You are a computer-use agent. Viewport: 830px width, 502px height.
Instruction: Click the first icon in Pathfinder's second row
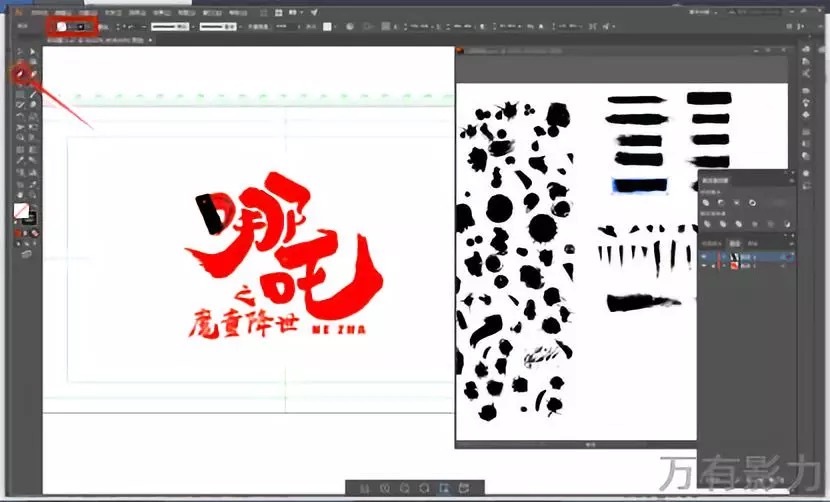707,224
